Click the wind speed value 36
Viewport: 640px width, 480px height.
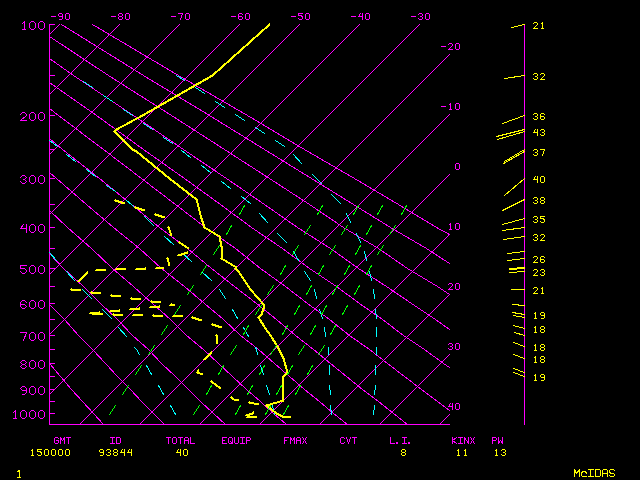(538, 117)
